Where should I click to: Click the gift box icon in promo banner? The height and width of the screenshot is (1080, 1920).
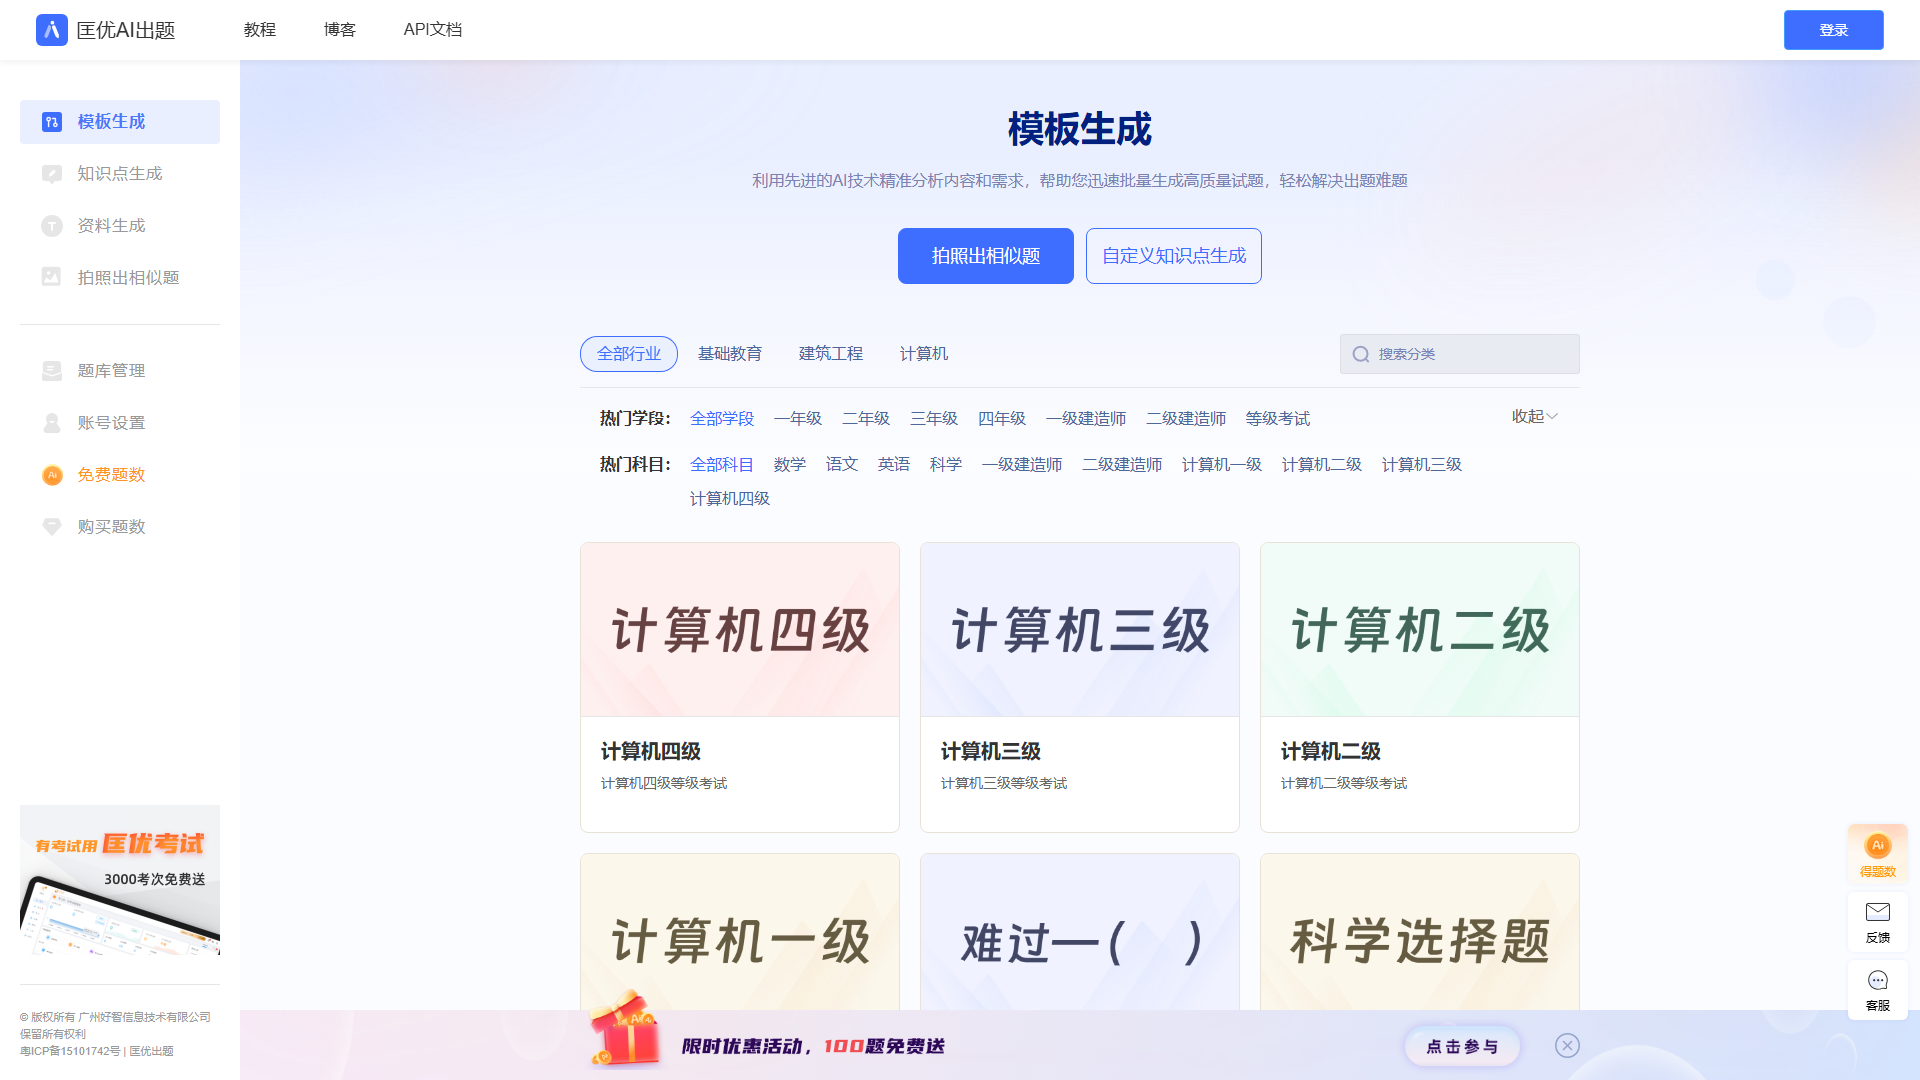pyautogui.click(x=625, y=1029)
